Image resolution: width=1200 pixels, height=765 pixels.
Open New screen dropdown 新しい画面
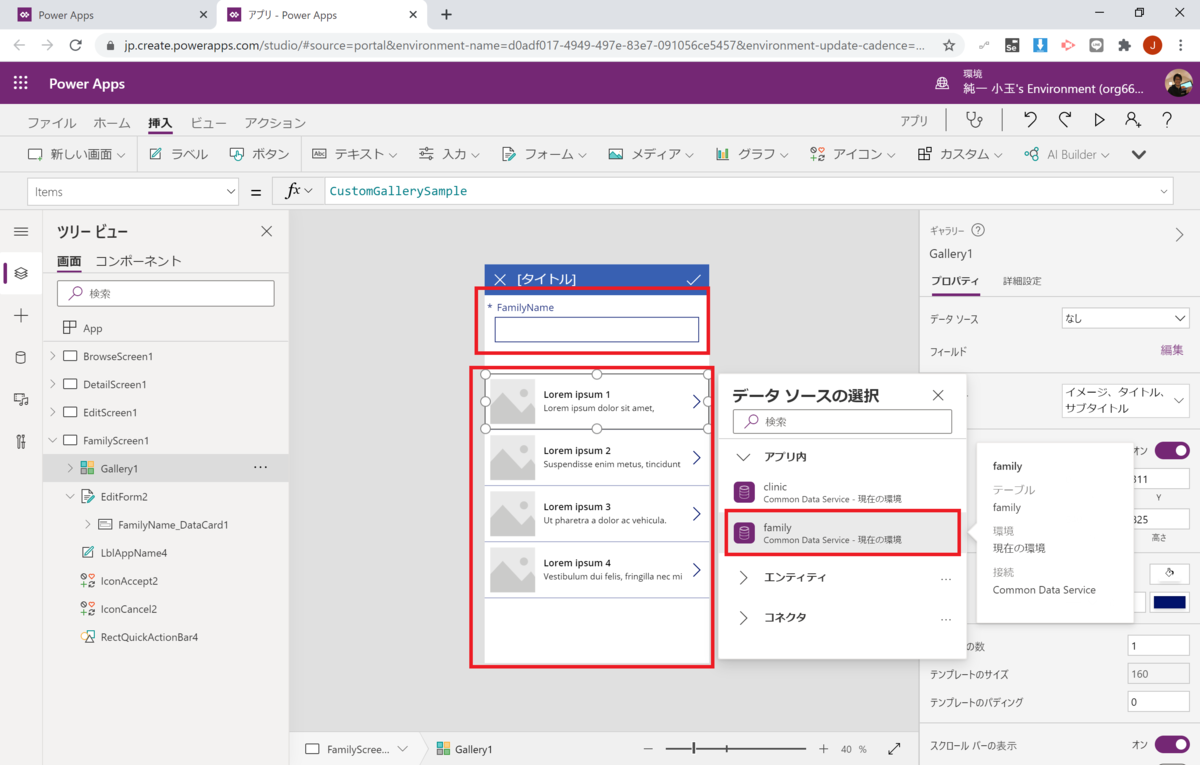(x=76, y=154)
